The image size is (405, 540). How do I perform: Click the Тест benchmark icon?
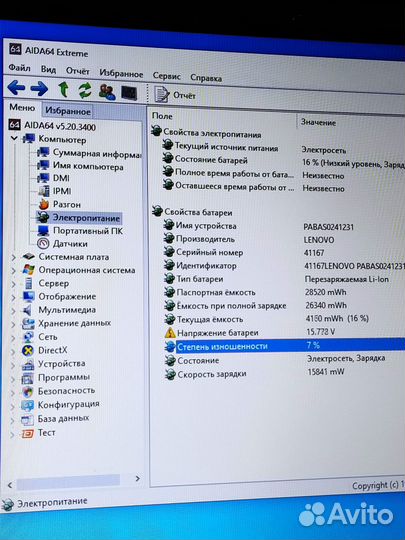27,433
